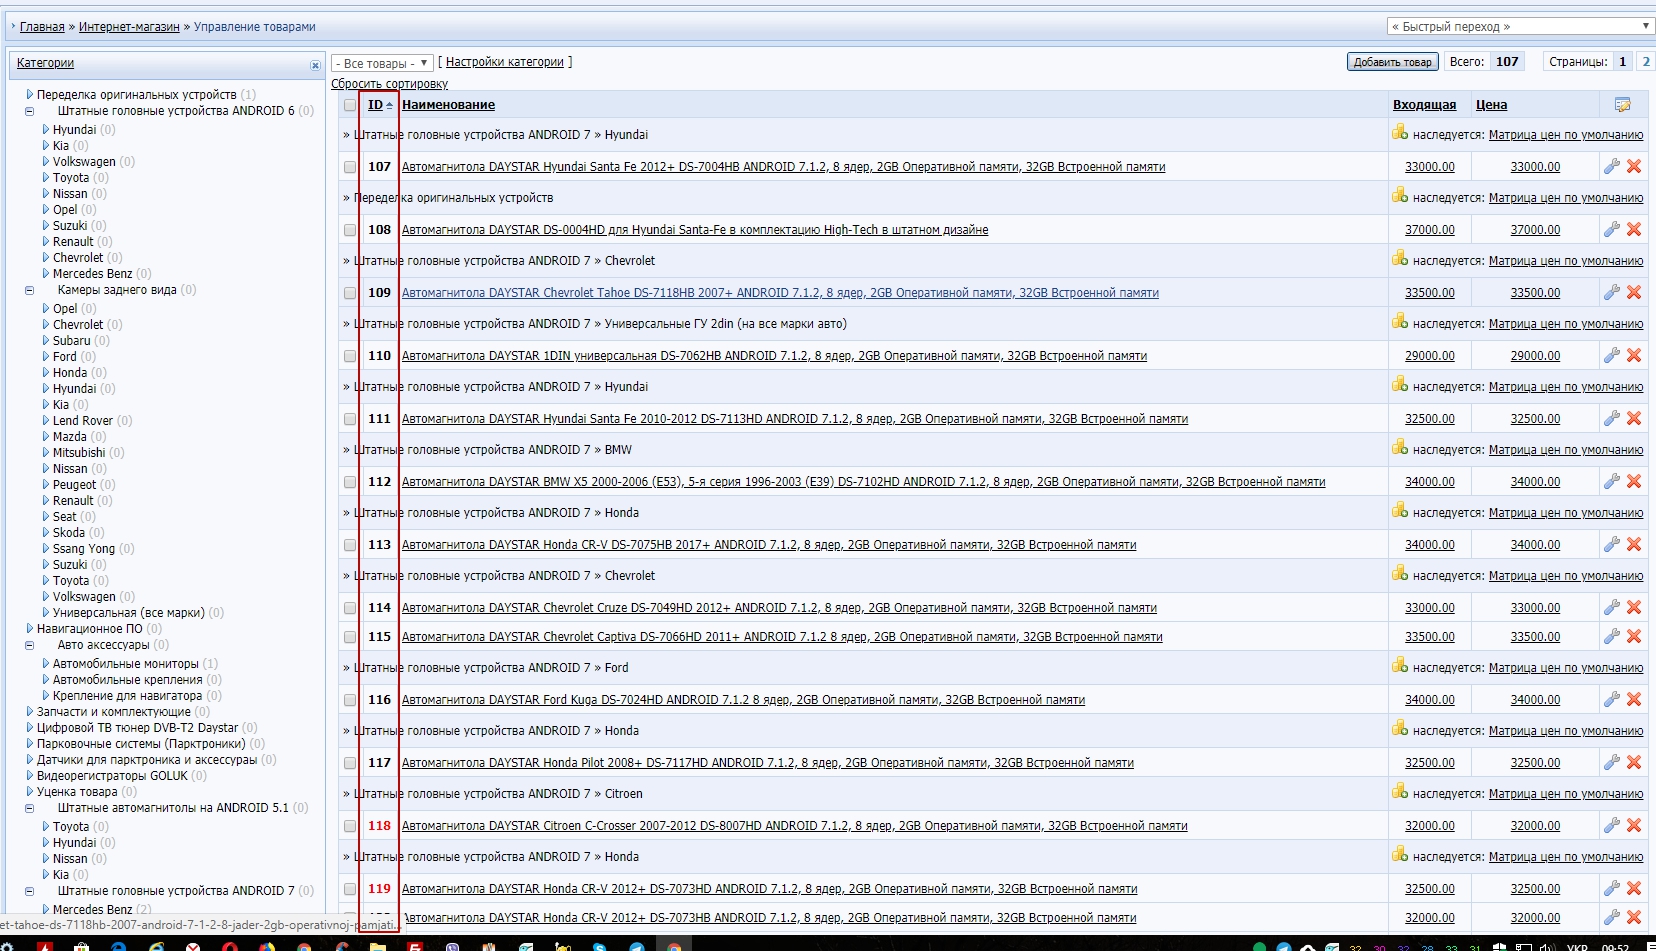Sort the table by the 'Цена' column header

(x=1491, y=105)
